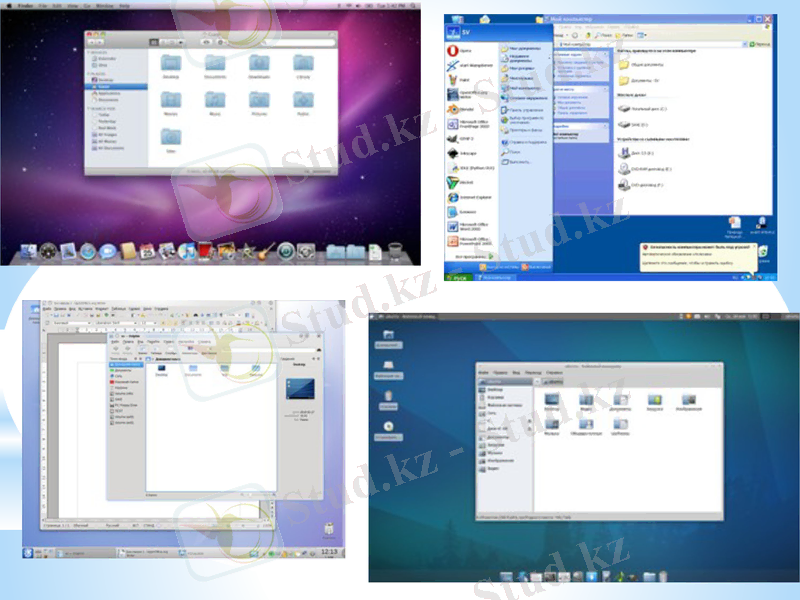Select Applications in the Finder sidebar
Viewport: 800px width, 600px height.
coord(110,92)
